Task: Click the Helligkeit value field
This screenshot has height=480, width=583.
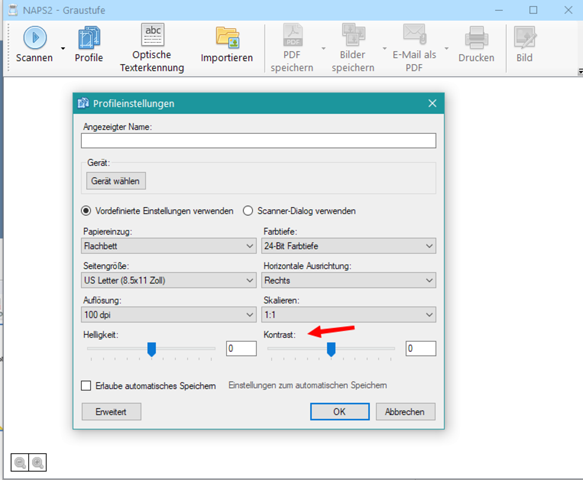Action: pos(241,349)
